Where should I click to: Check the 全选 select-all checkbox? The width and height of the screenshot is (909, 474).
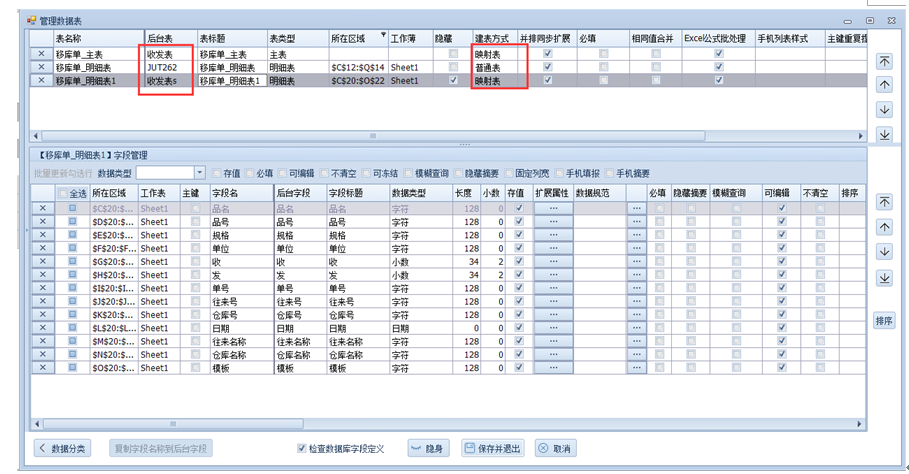[x=64, y=193]
